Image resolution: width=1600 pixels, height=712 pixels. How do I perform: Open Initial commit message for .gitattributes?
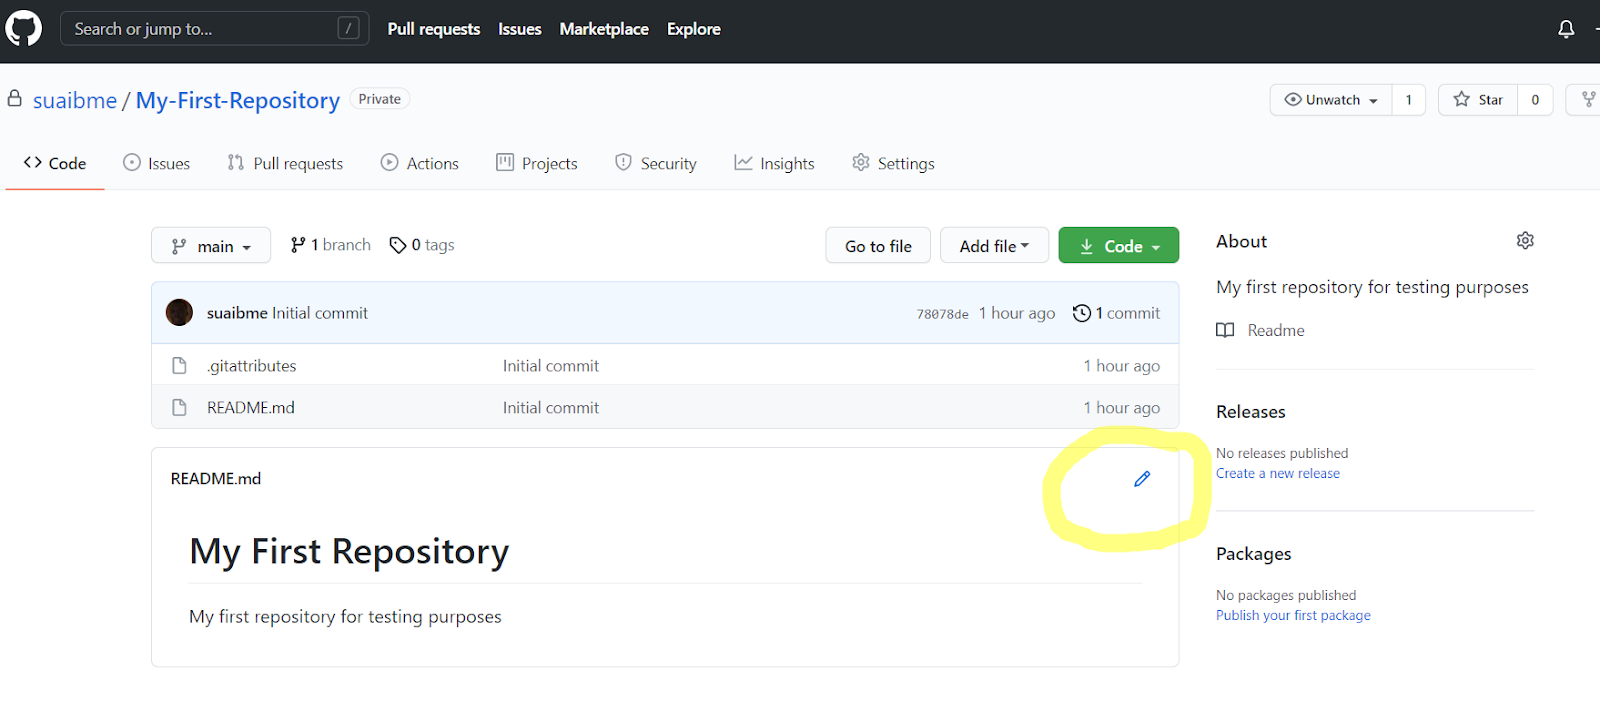pyautogui.click(x=551, y=366)
